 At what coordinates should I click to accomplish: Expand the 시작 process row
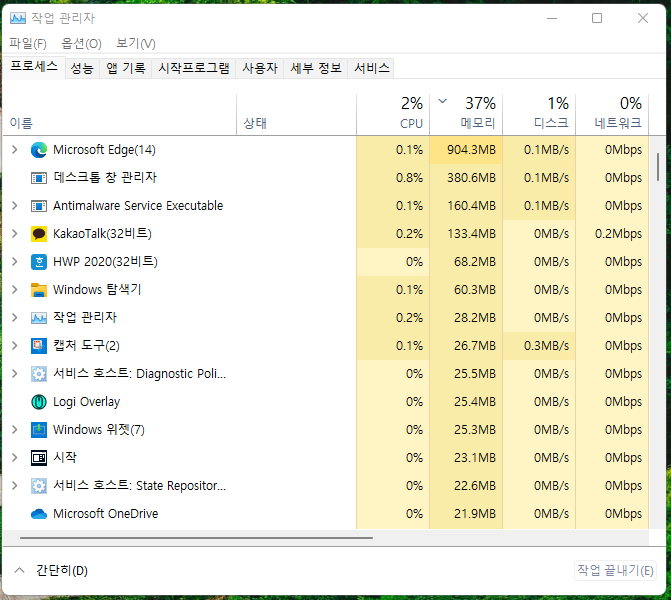coord(15,457)
